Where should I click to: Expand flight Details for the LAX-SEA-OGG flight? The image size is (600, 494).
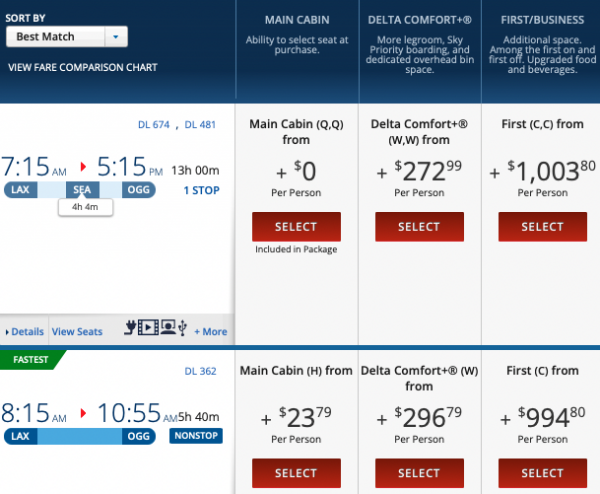(x=25, y=331)
